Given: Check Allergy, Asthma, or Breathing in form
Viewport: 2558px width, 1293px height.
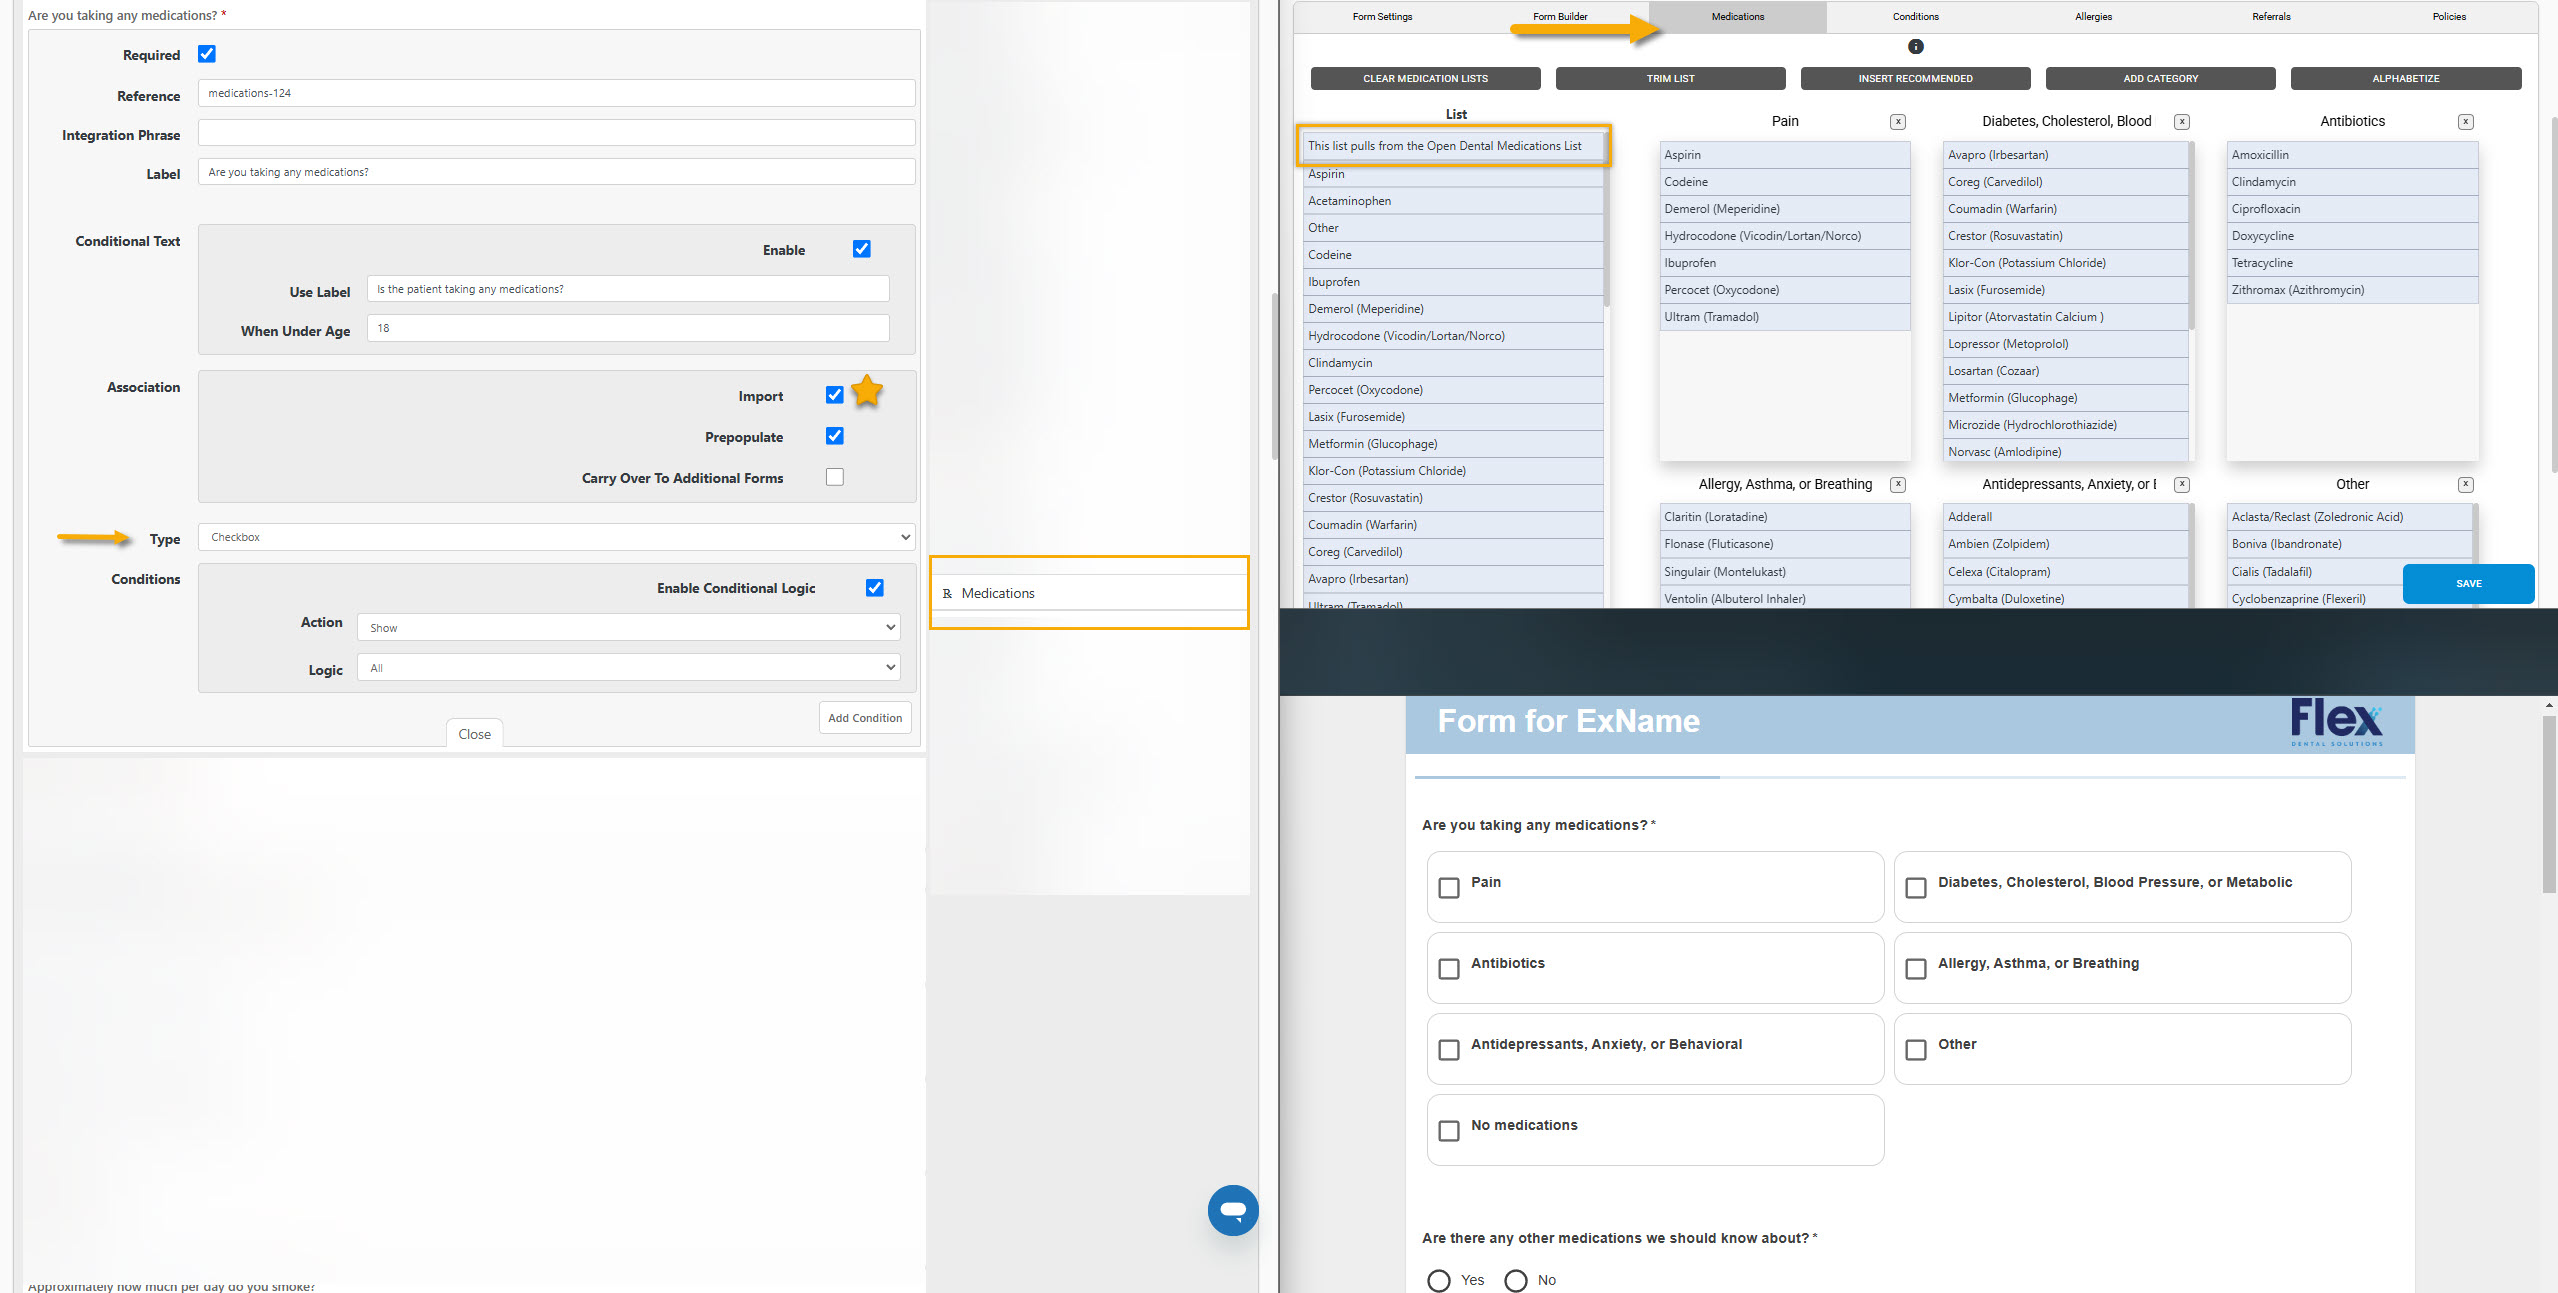Looking at the screenshot, I should (1915, 969).
